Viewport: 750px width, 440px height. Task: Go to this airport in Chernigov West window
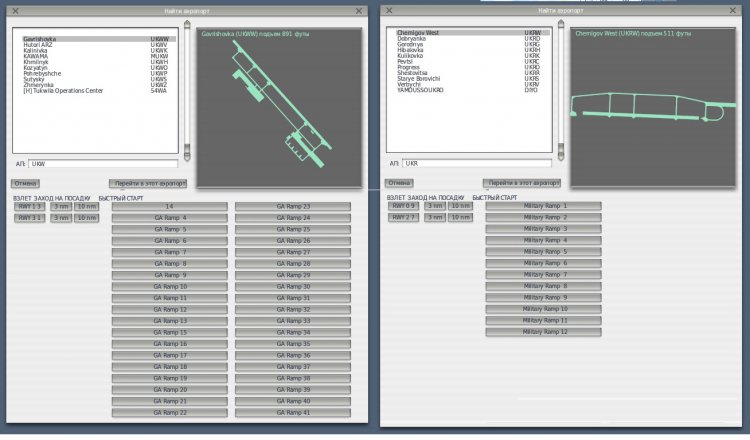(522, 183)
